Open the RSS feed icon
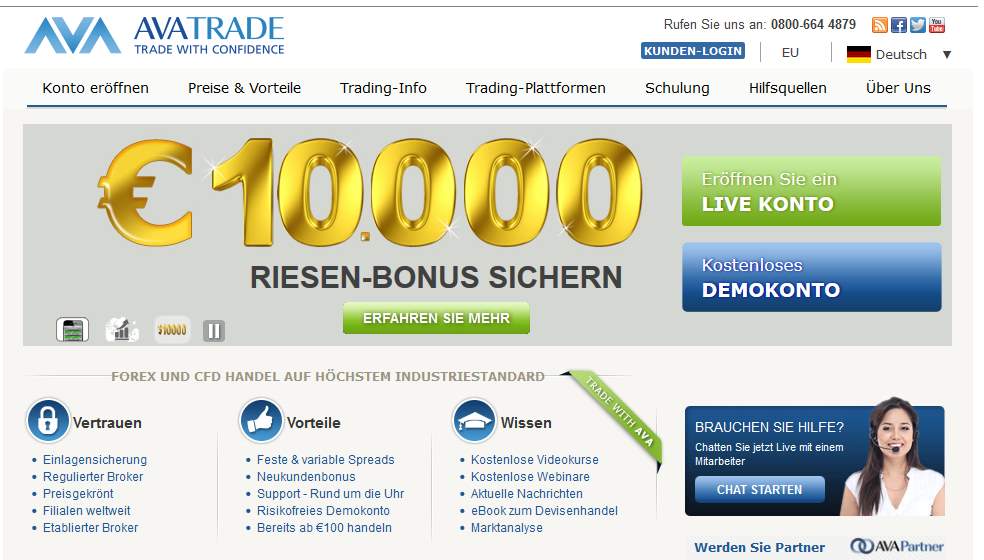Image resolution: width=984 pixels, height=560 pixels. (x=880, y=25)
